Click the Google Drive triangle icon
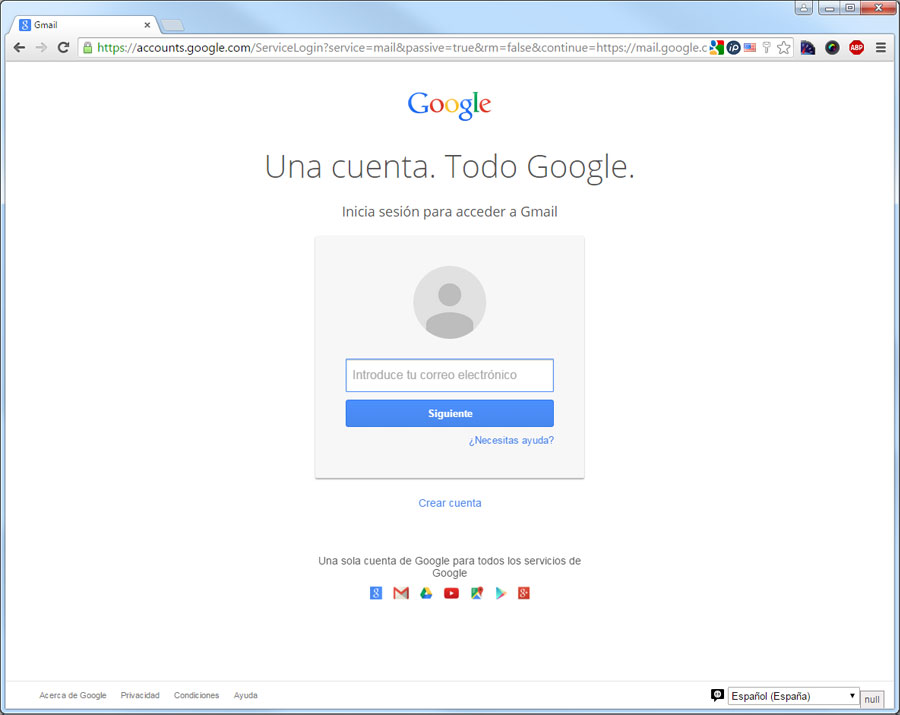900x715 pixels. tap(426, 593)
